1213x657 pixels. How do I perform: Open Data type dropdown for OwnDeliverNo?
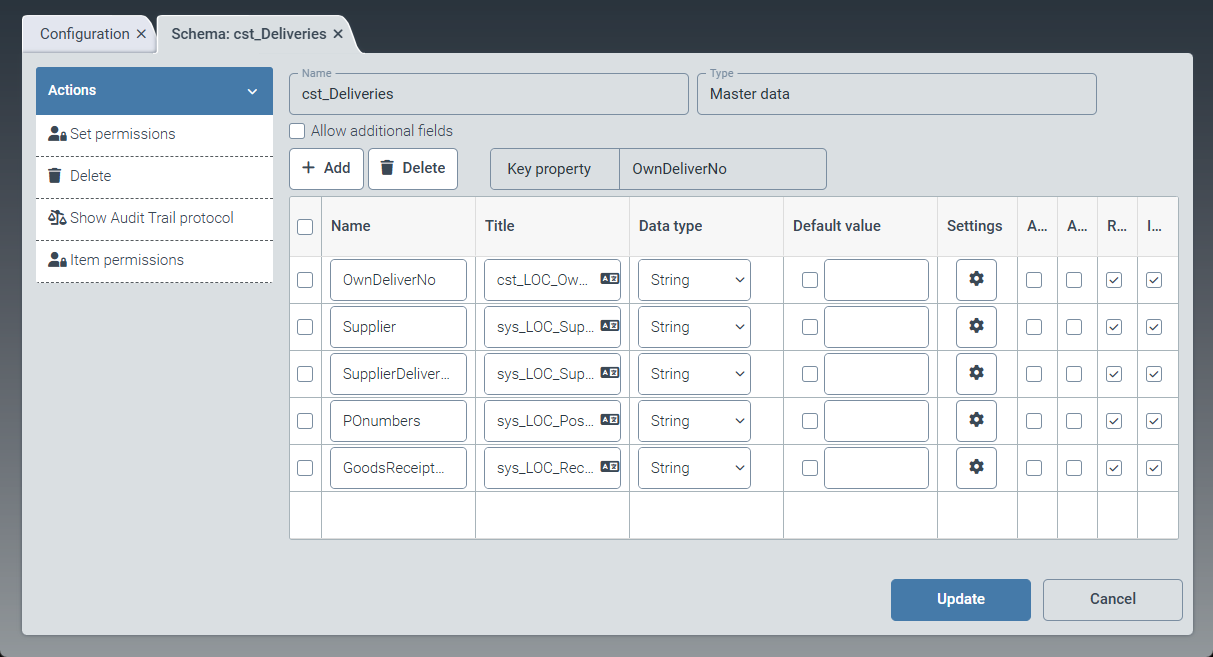click(x=694, y=280)
